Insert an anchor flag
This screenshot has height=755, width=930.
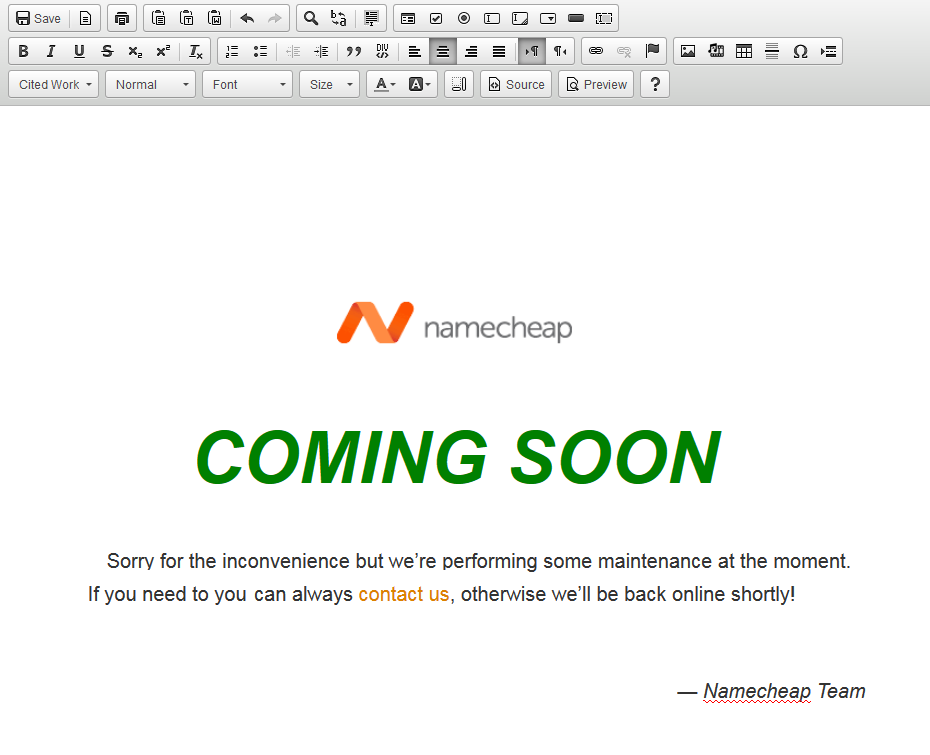pos(652,52)
